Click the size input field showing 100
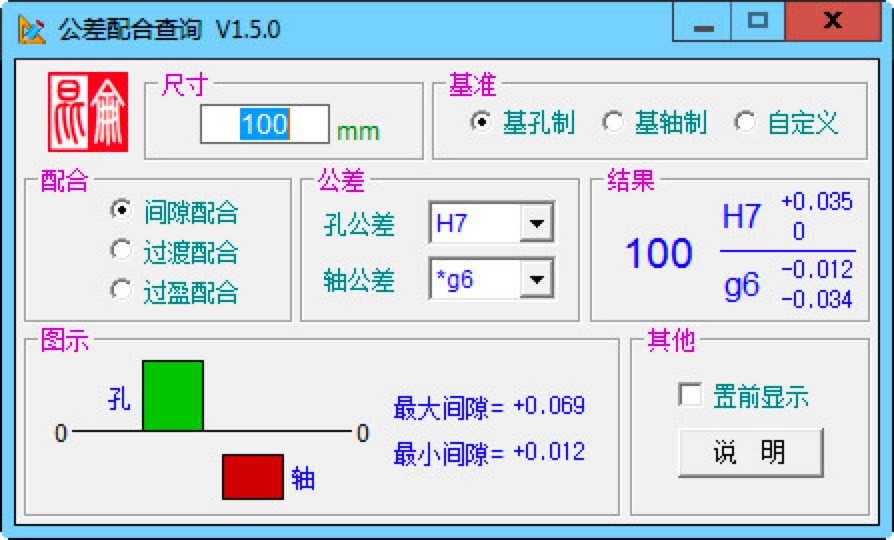This screenshot has height=540, width=894. click(x=265, y=124)
